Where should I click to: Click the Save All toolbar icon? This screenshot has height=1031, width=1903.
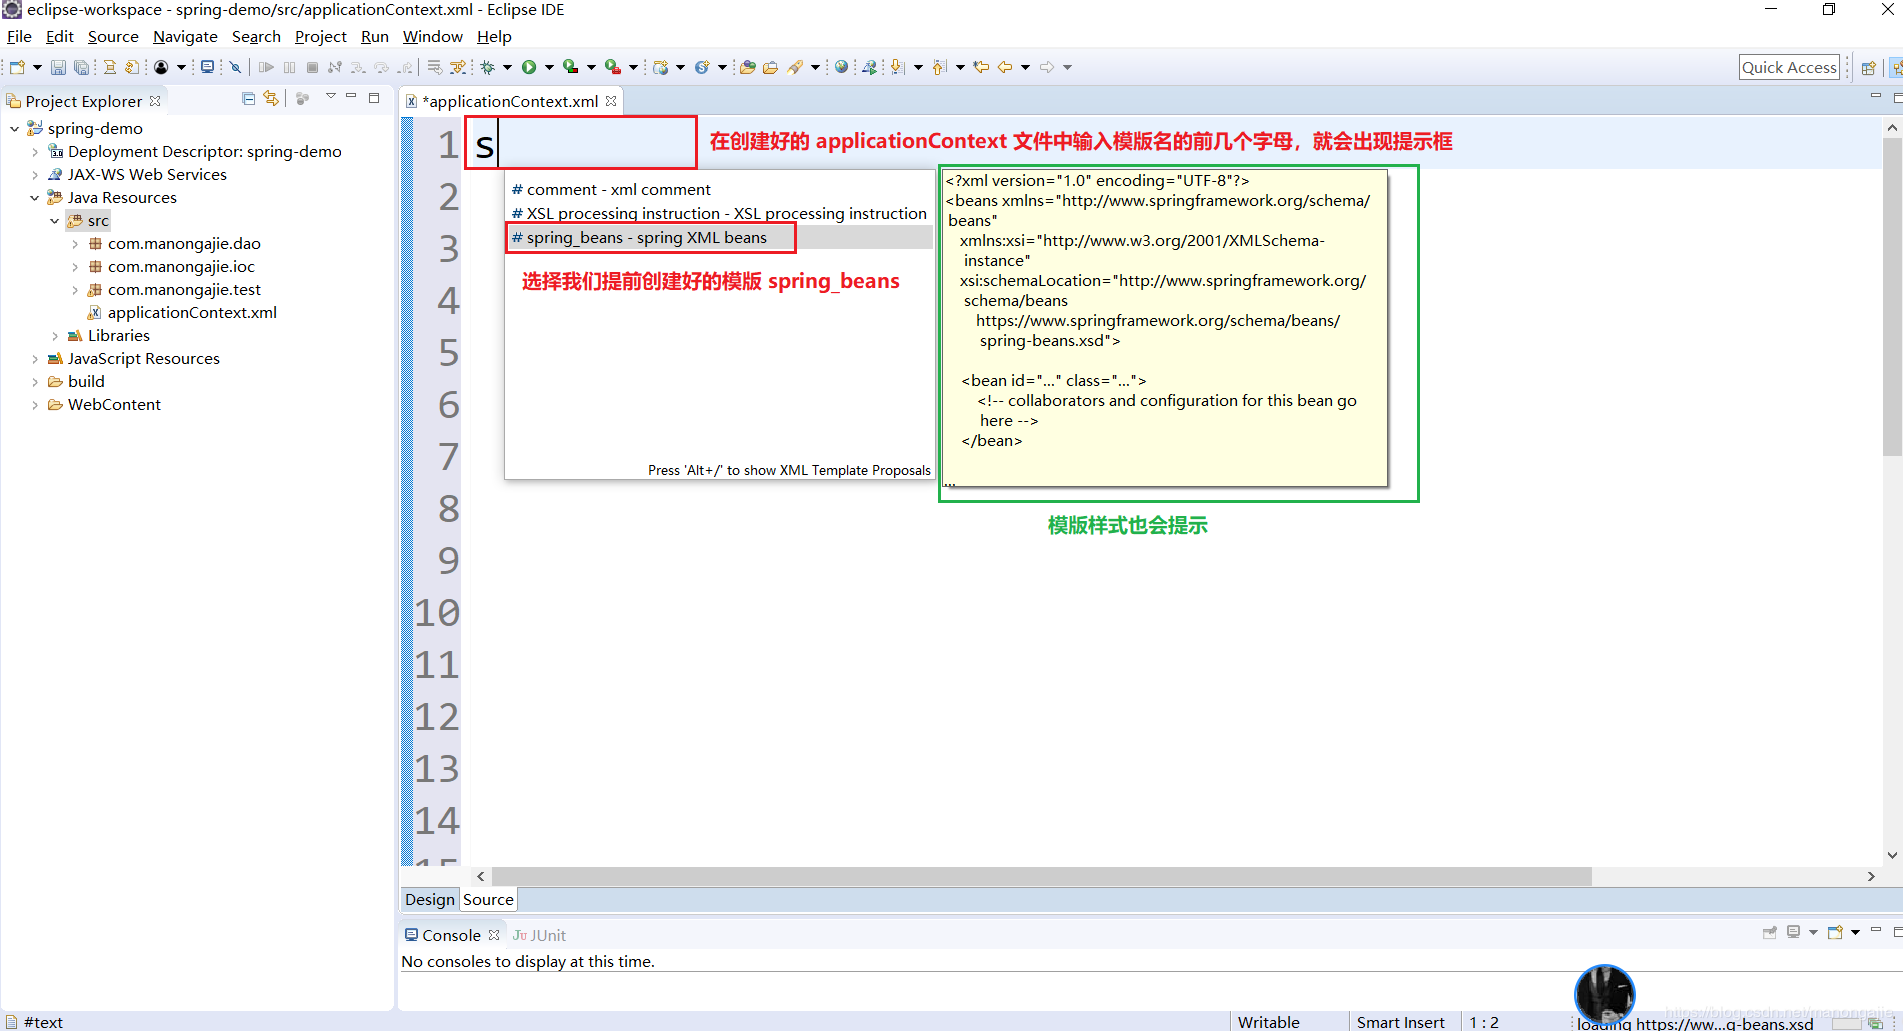coord(82,67)
